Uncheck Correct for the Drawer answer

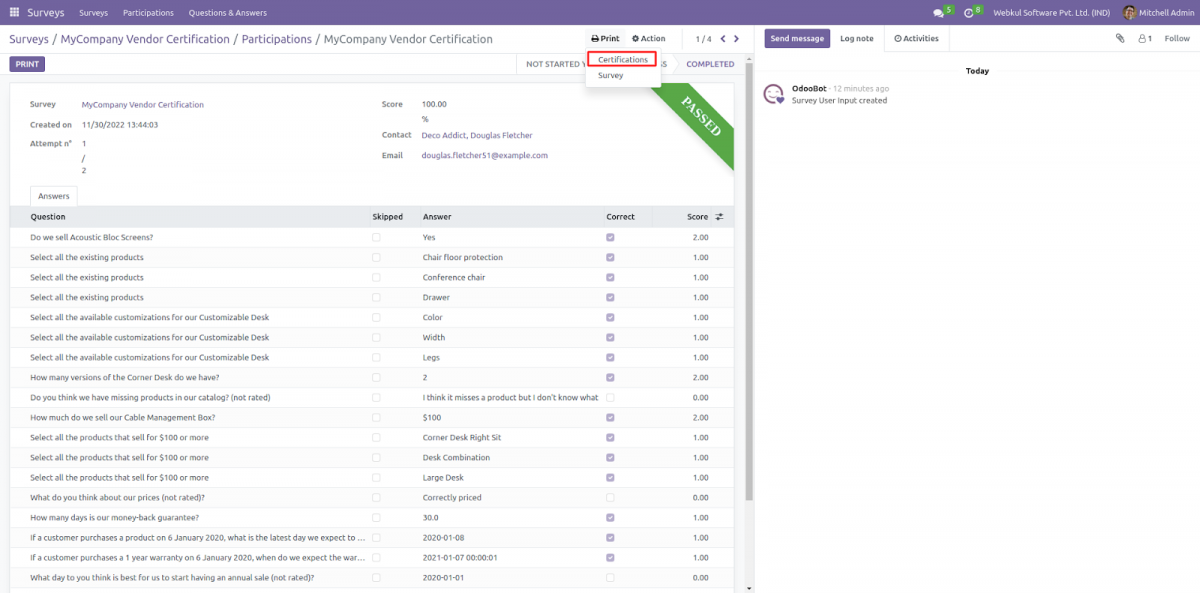pyautogui.click(x=610, y=297)
